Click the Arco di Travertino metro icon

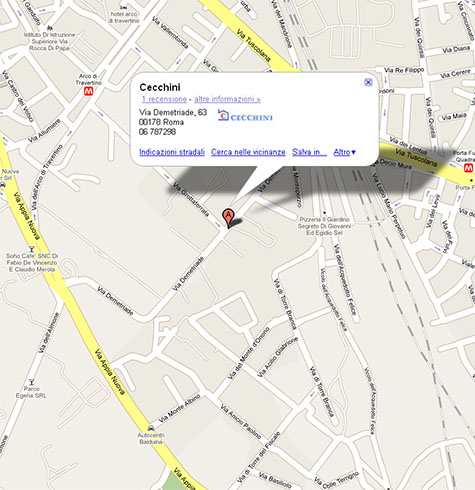click(88, 91)
